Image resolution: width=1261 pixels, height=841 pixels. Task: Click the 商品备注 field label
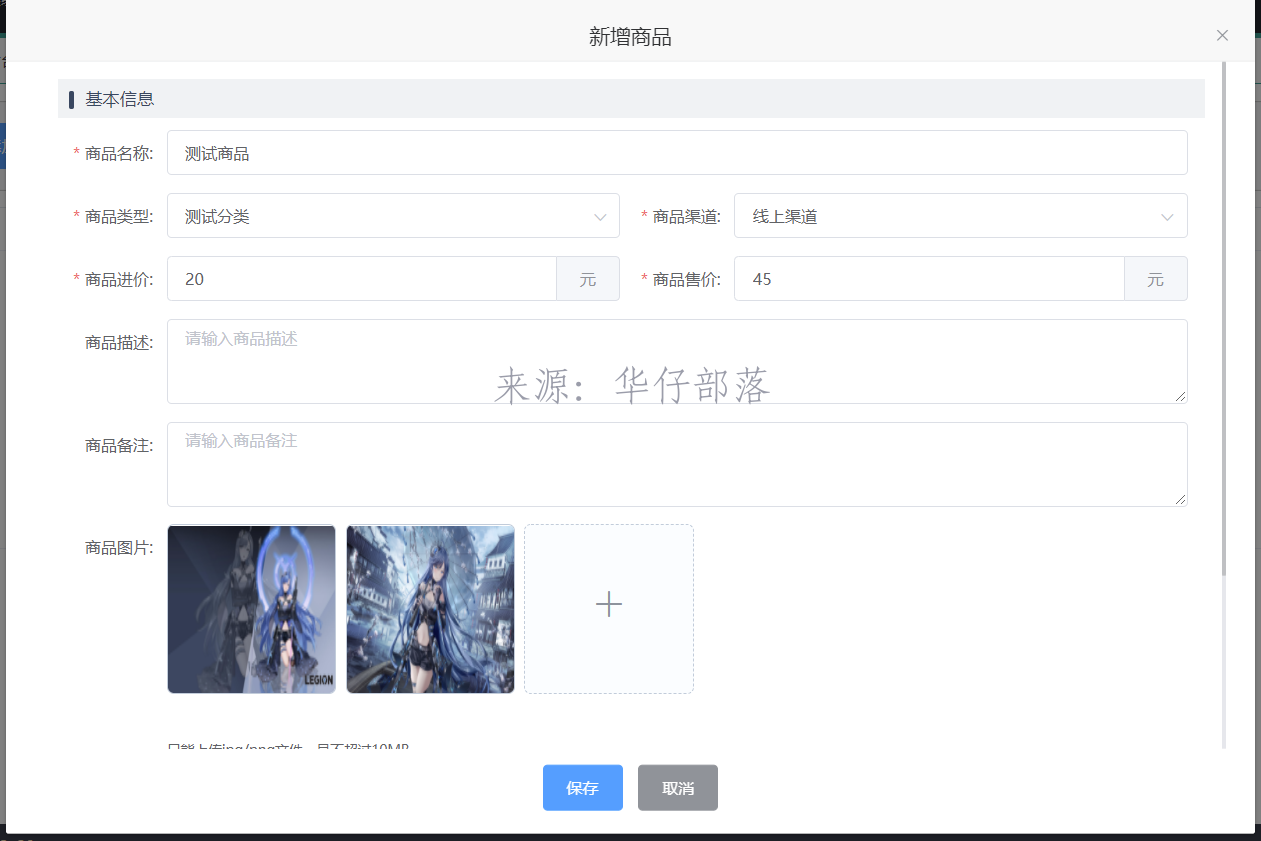[x=119, y=446]
